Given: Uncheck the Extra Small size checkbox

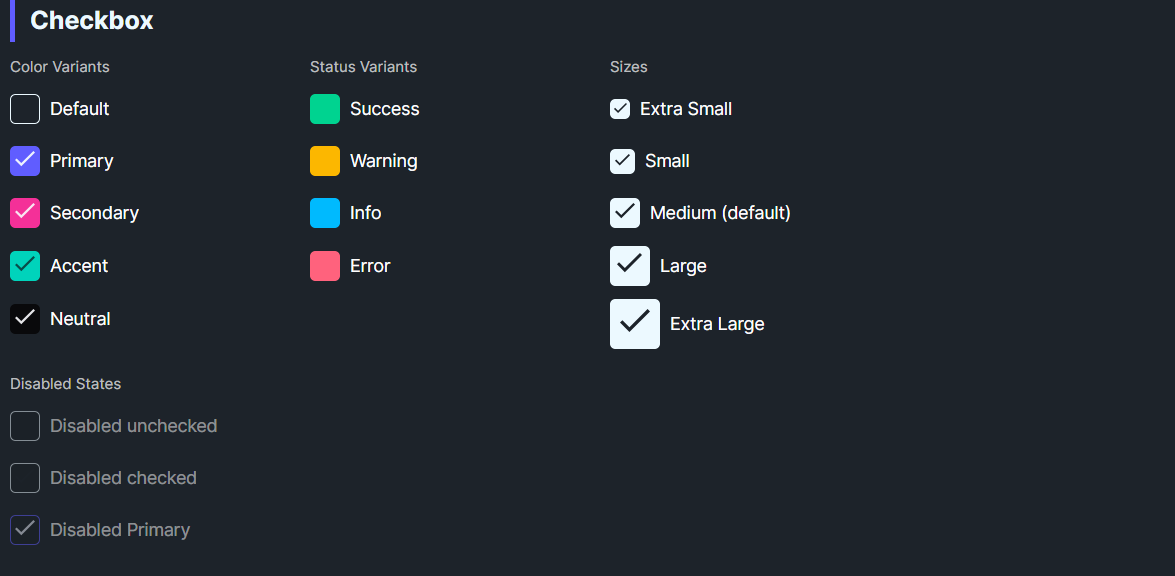Looking at the screenshot, I should (x=620, y=108).
